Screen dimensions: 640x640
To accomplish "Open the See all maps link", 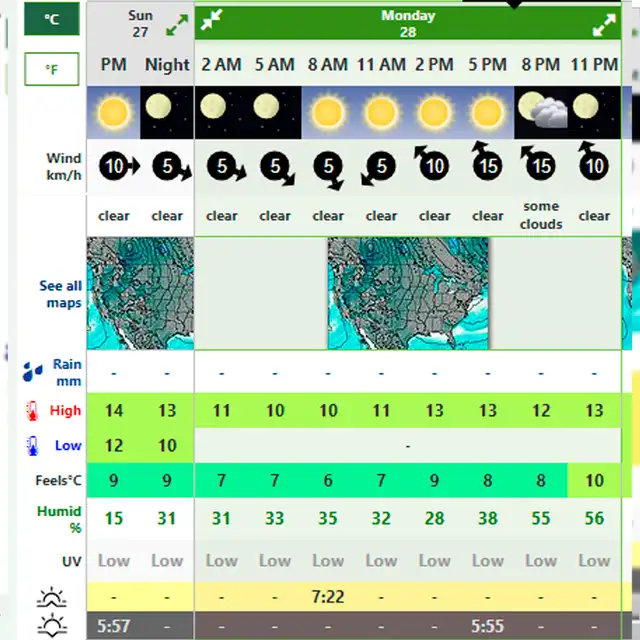I will [60, 294].
